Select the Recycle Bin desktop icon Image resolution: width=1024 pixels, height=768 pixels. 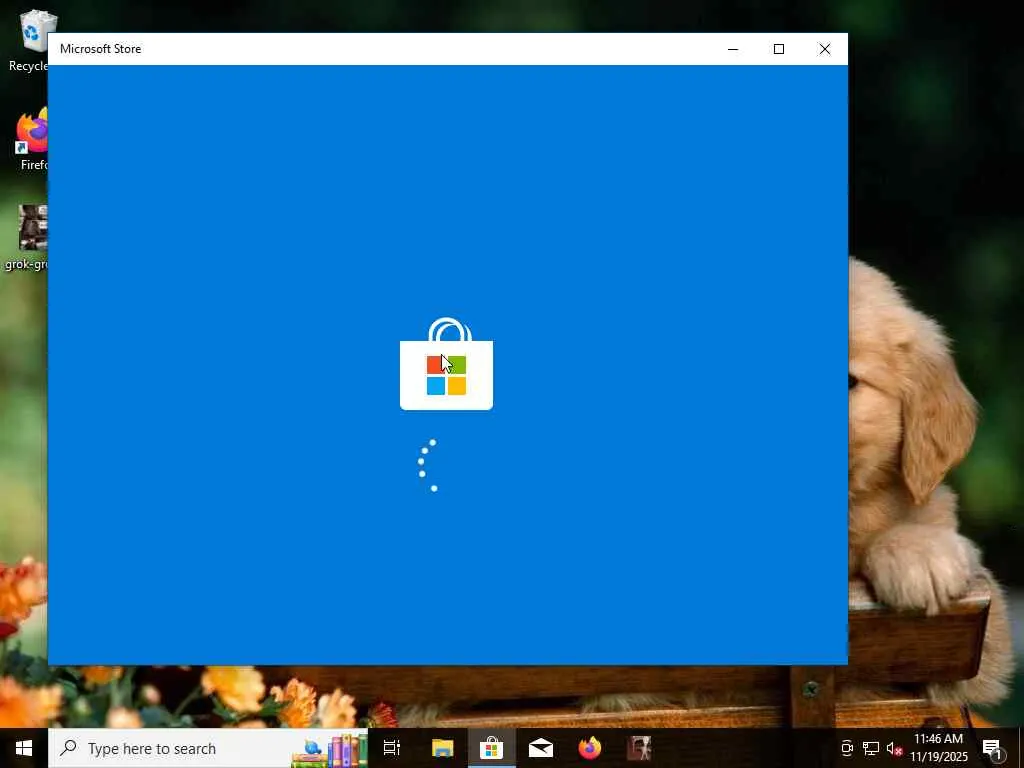28,41
